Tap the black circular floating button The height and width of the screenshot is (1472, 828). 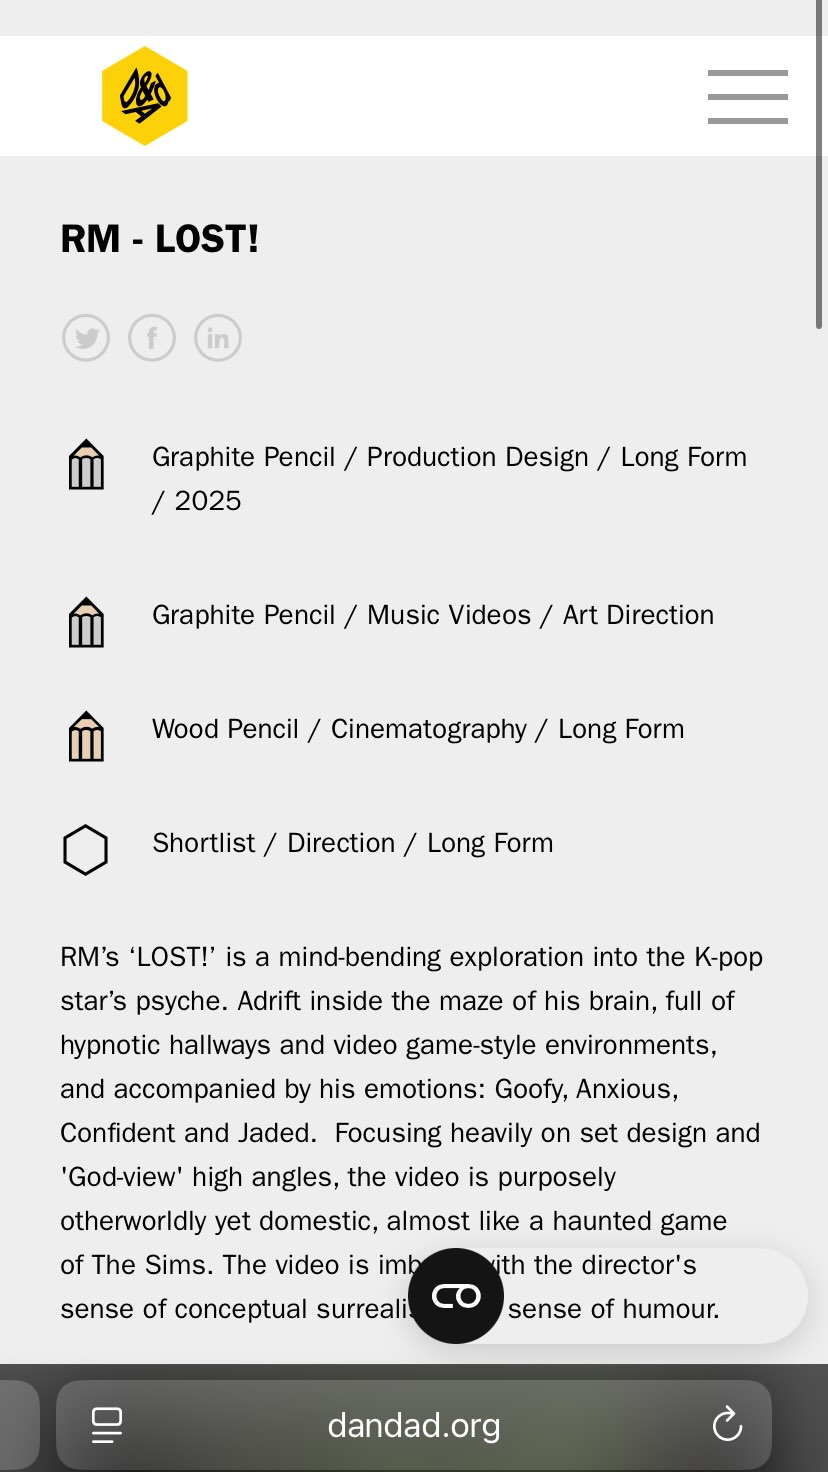click(x=456, y=1296)
